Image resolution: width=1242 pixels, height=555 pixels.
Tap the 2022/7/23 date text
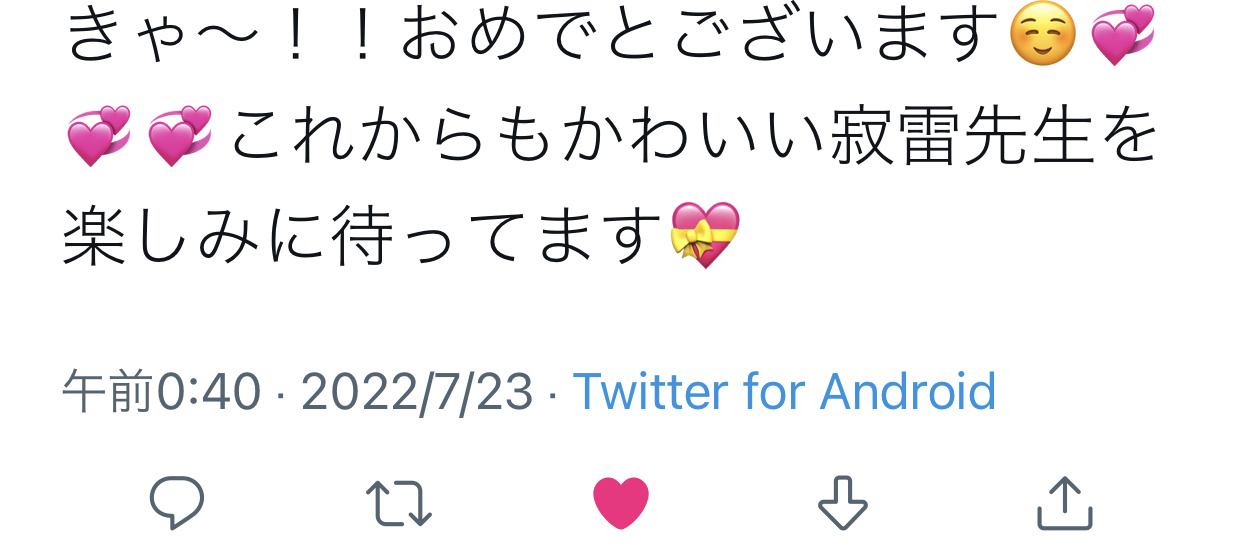click(417, 392)
